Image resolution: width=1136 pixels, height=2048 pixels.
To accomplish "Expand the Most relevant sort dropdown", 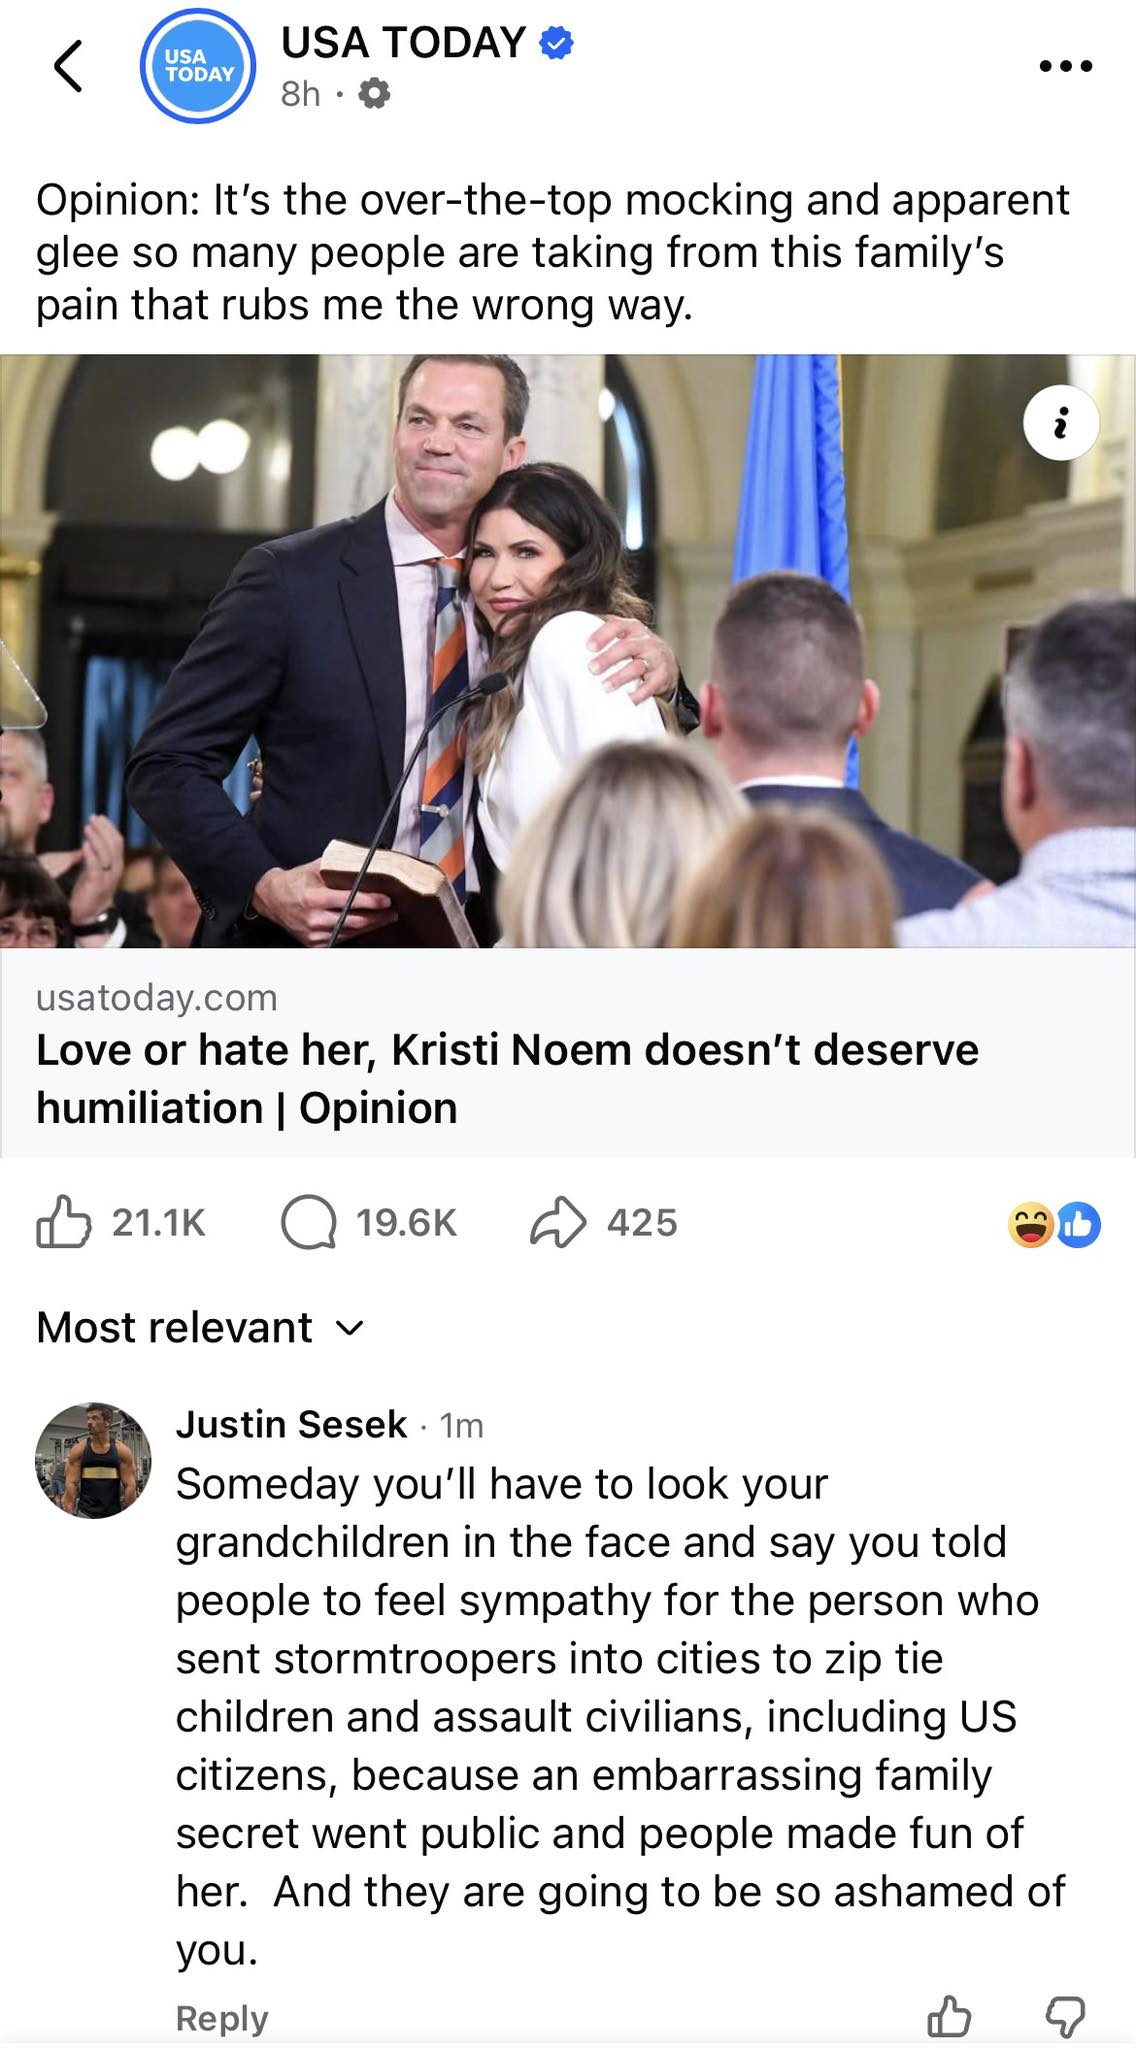I will coord(200,1328).
